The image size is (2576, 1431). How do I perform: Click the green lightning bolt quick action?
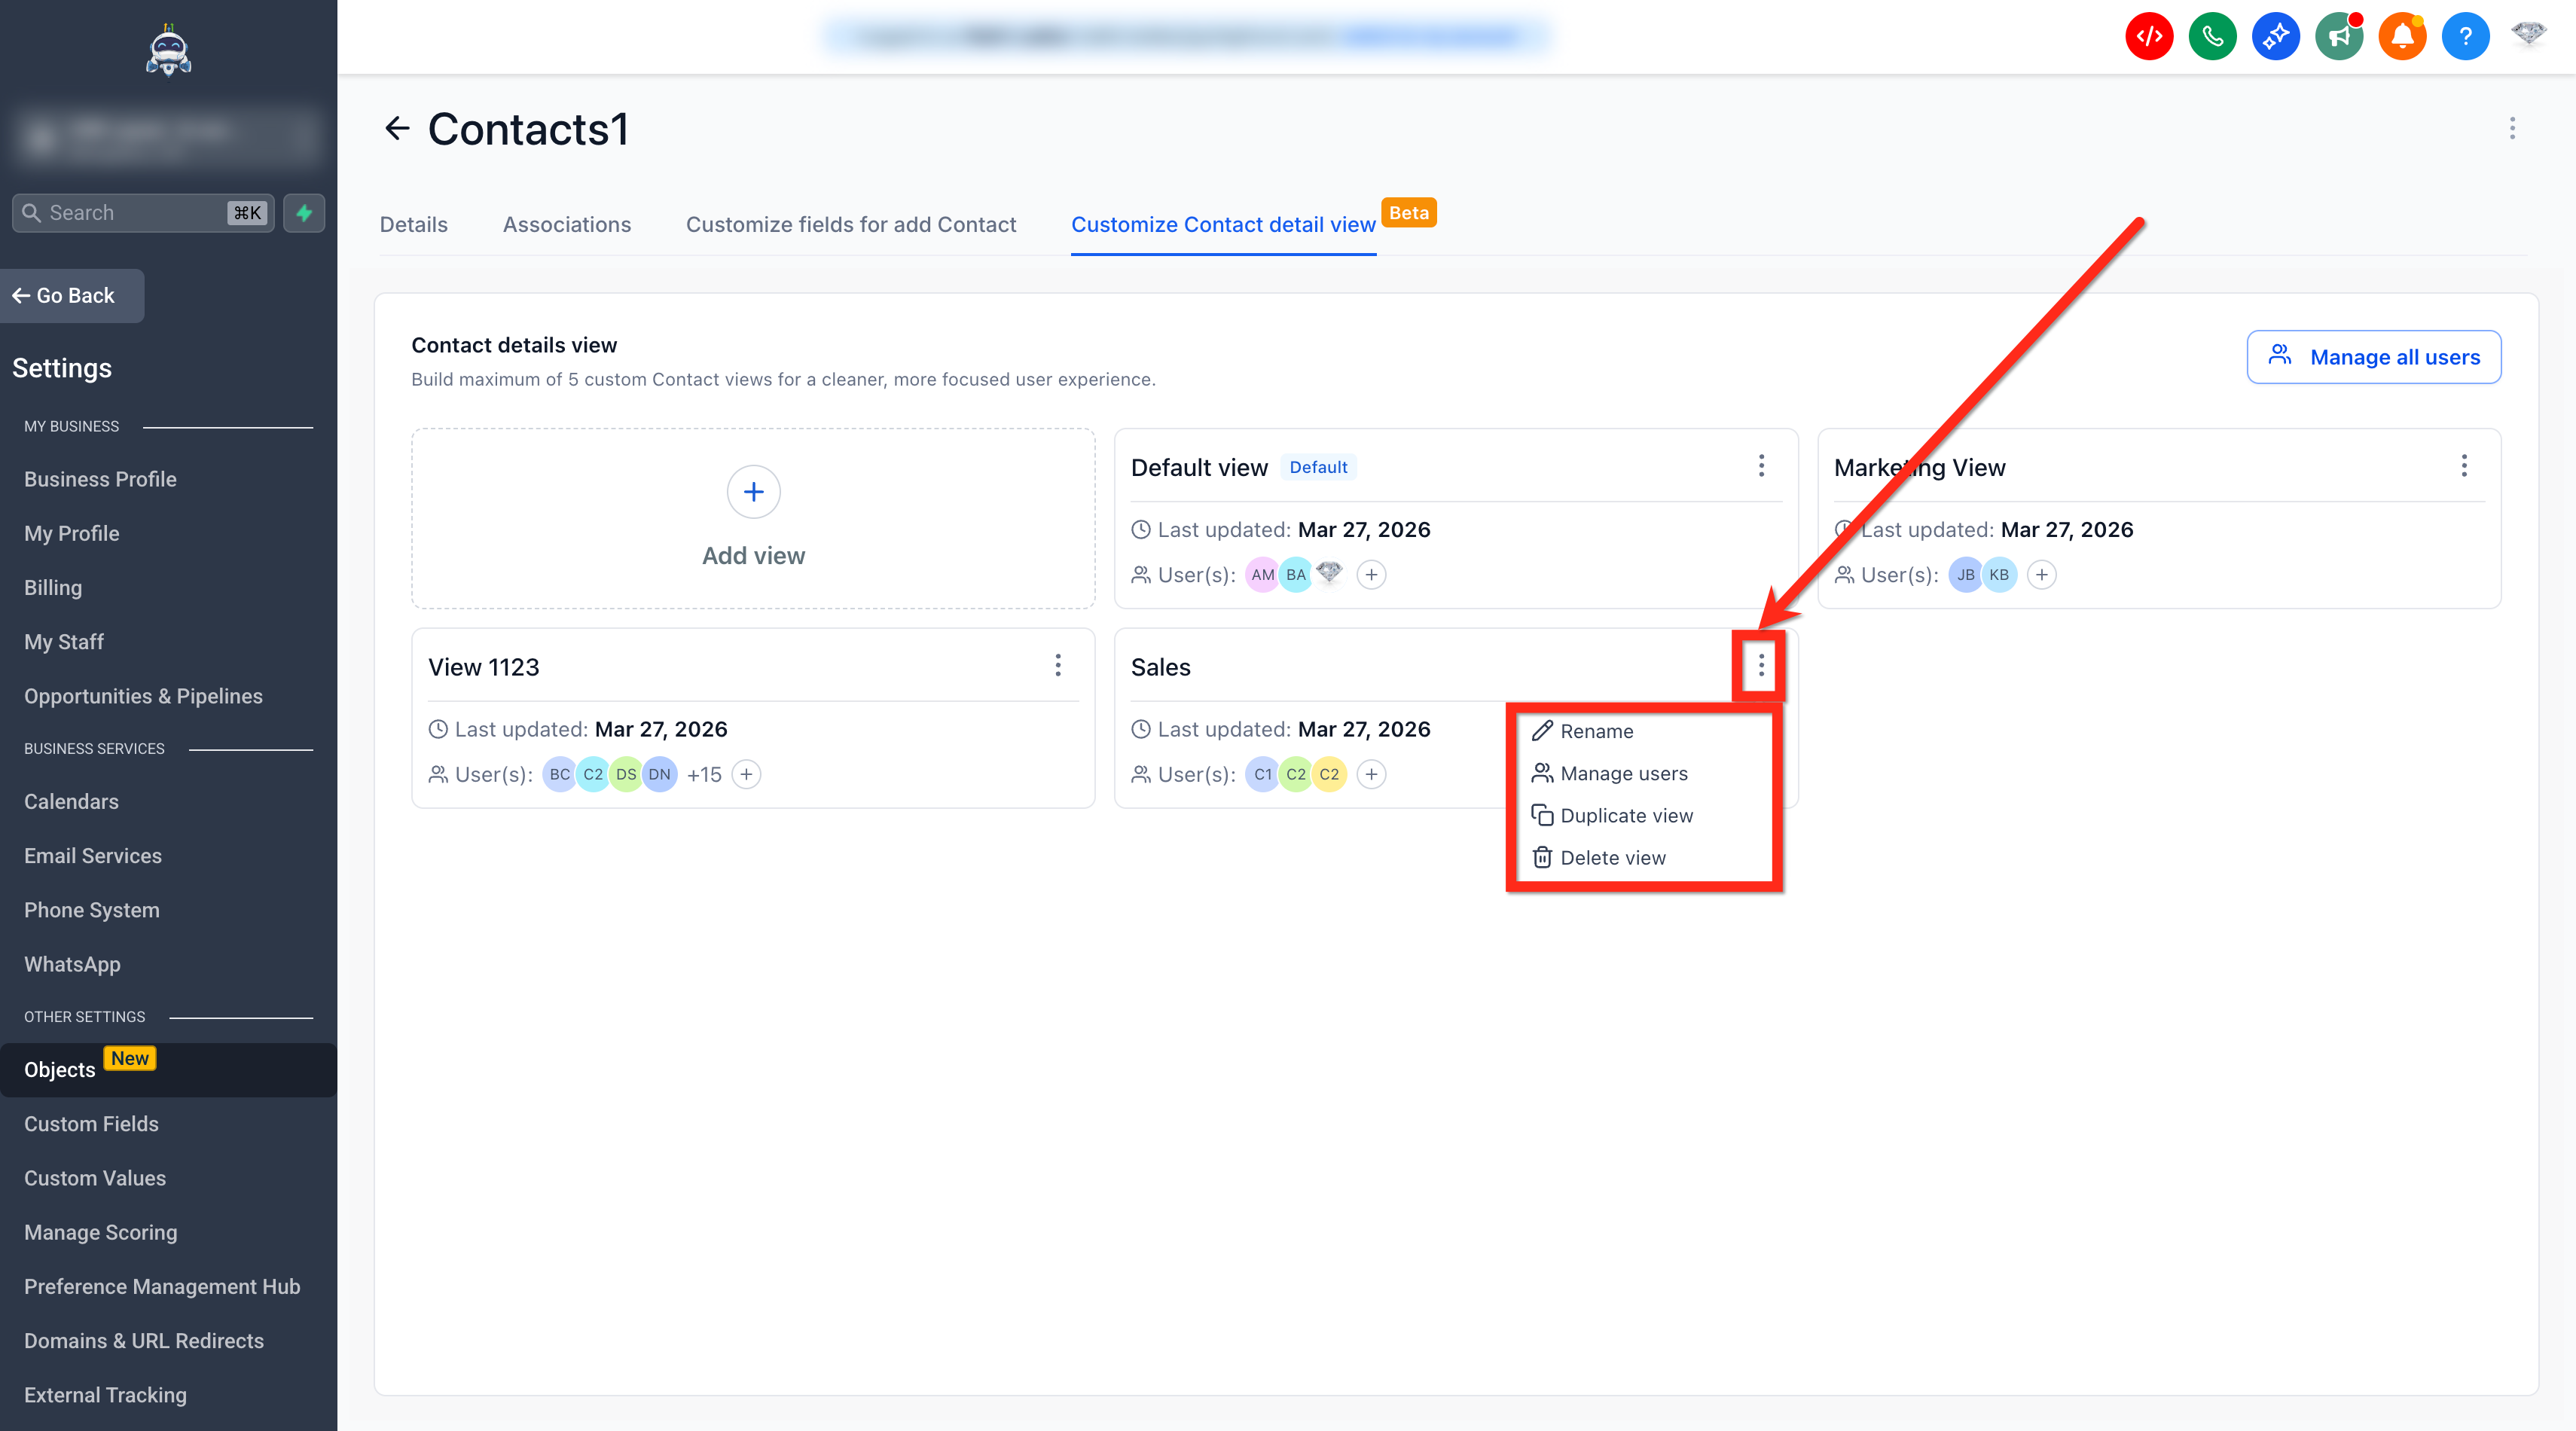(x=304, y=213)
